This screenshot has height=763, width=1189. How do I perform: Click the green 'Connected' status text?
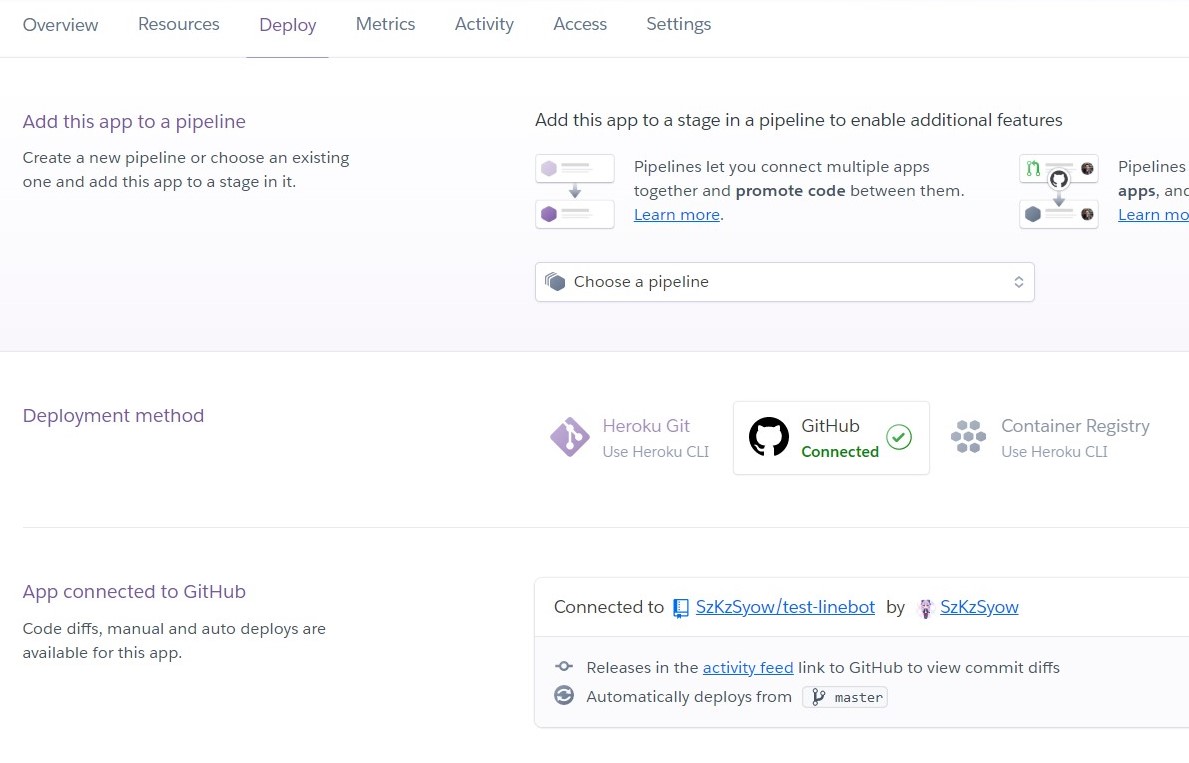(839, 452)
